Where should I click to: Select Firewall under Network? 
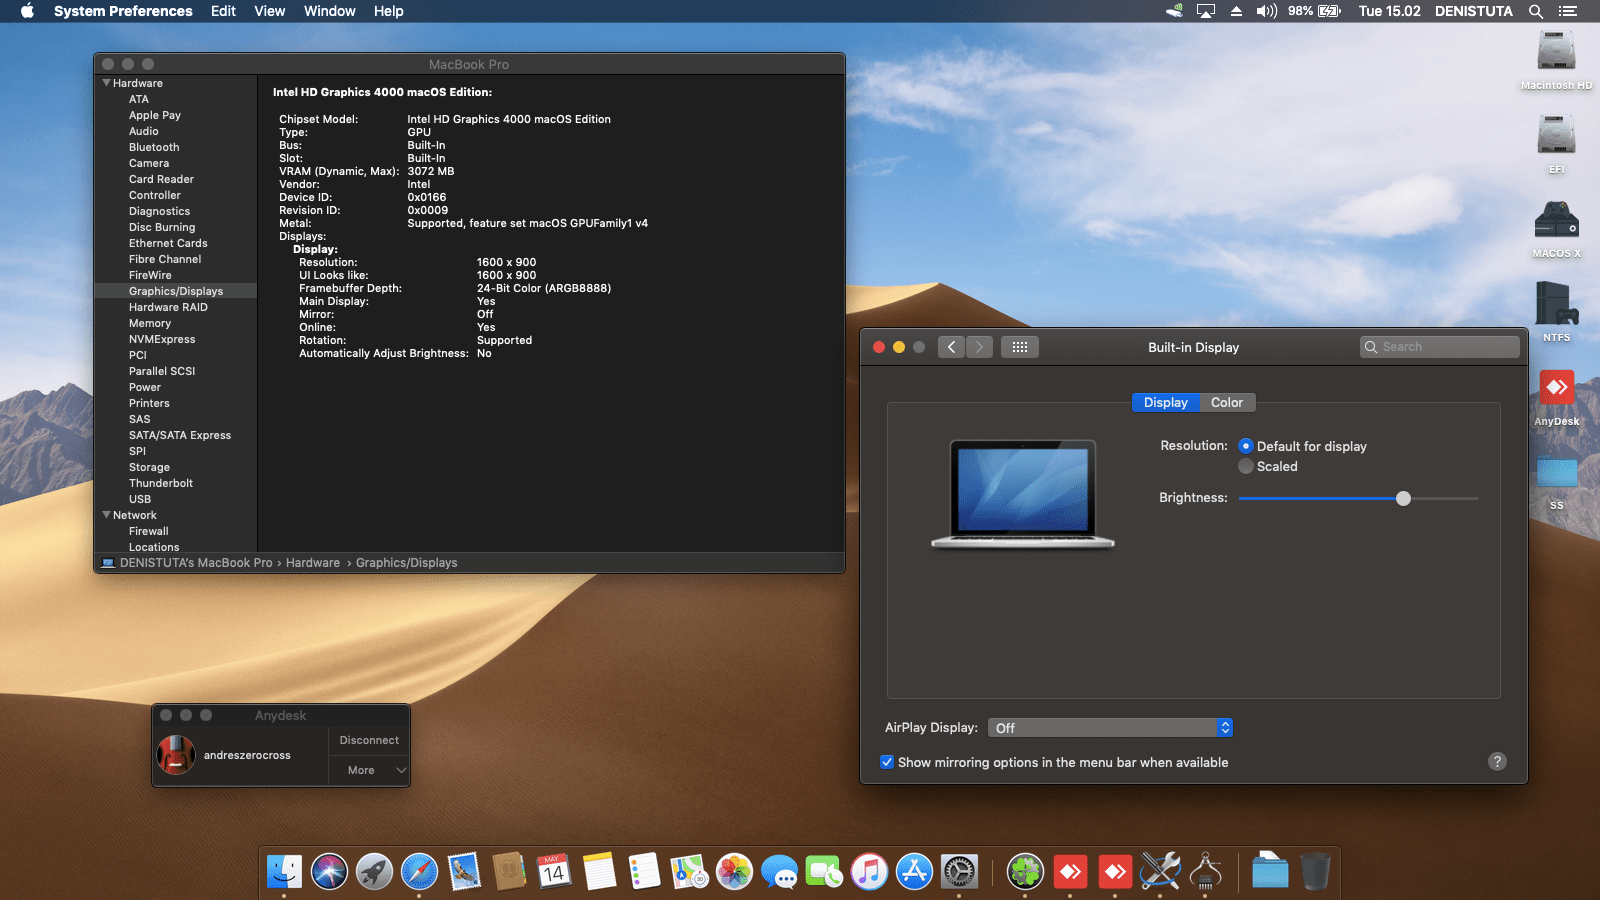click(x=148, y=531)
